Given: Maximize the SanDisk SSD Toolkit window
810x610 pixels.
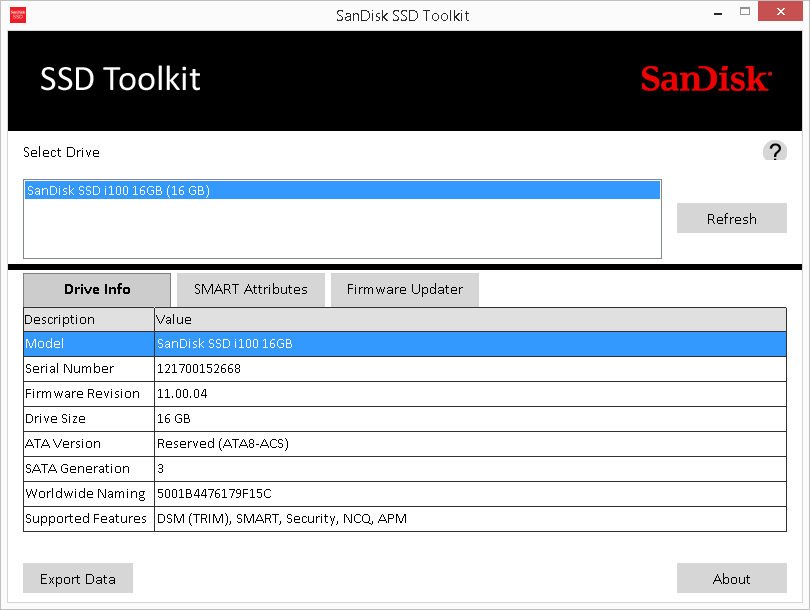Looking at the screenshot, I should coord(744,11).
